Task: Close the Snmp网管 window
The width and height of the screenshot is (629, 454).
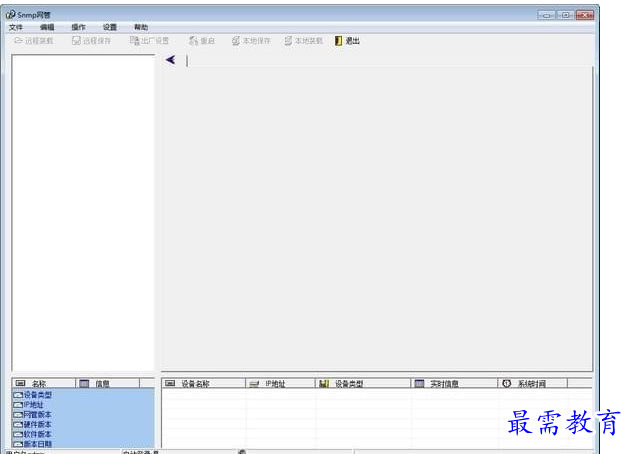Action: 585,15
